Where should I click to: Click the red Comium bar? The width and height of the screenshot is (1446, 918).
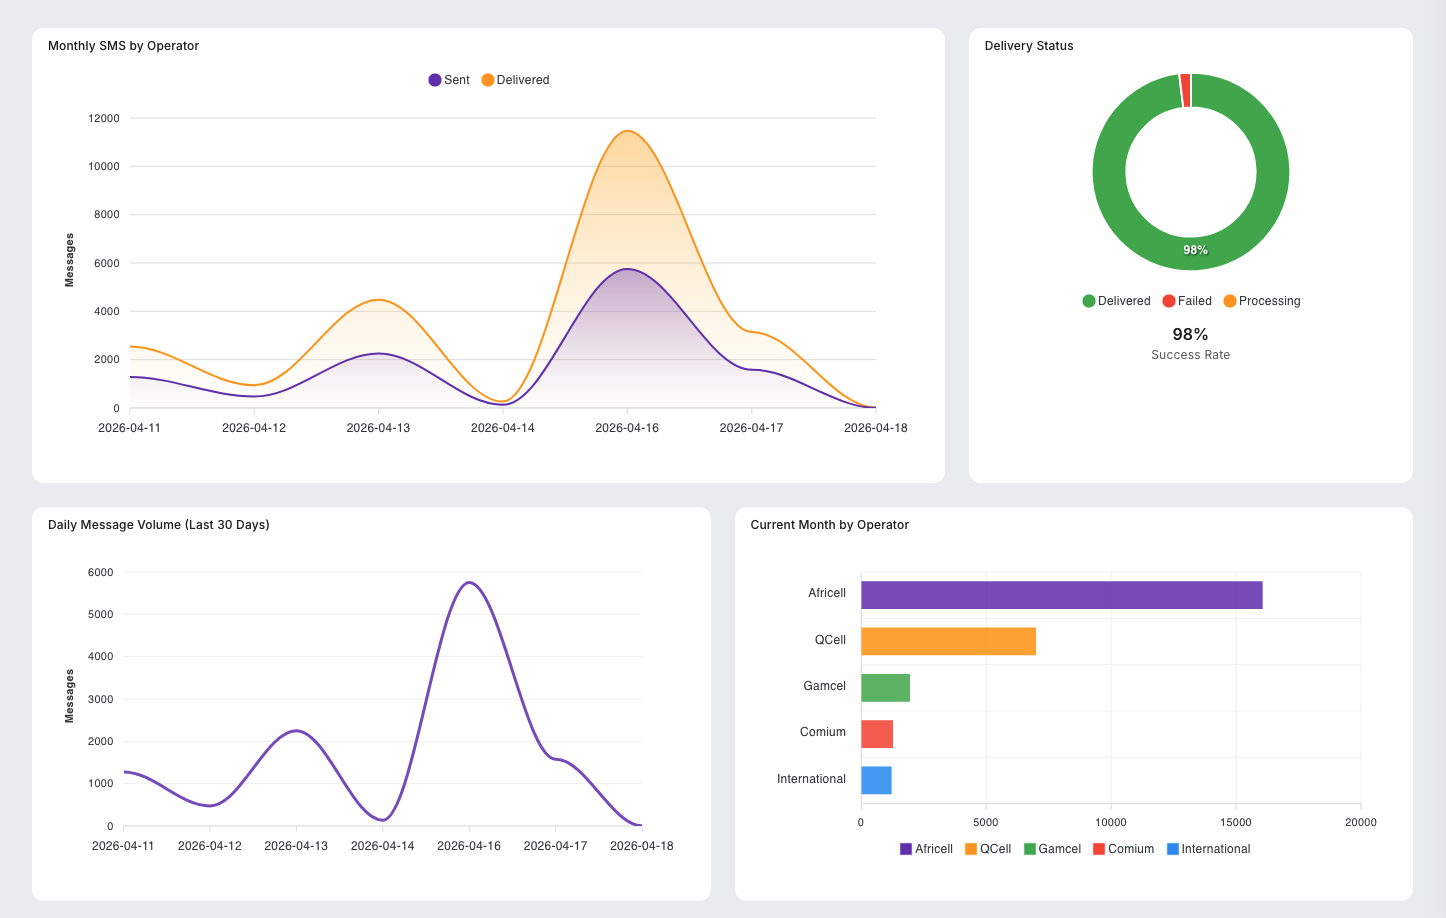pyautogui.click(x=877, y=734)
